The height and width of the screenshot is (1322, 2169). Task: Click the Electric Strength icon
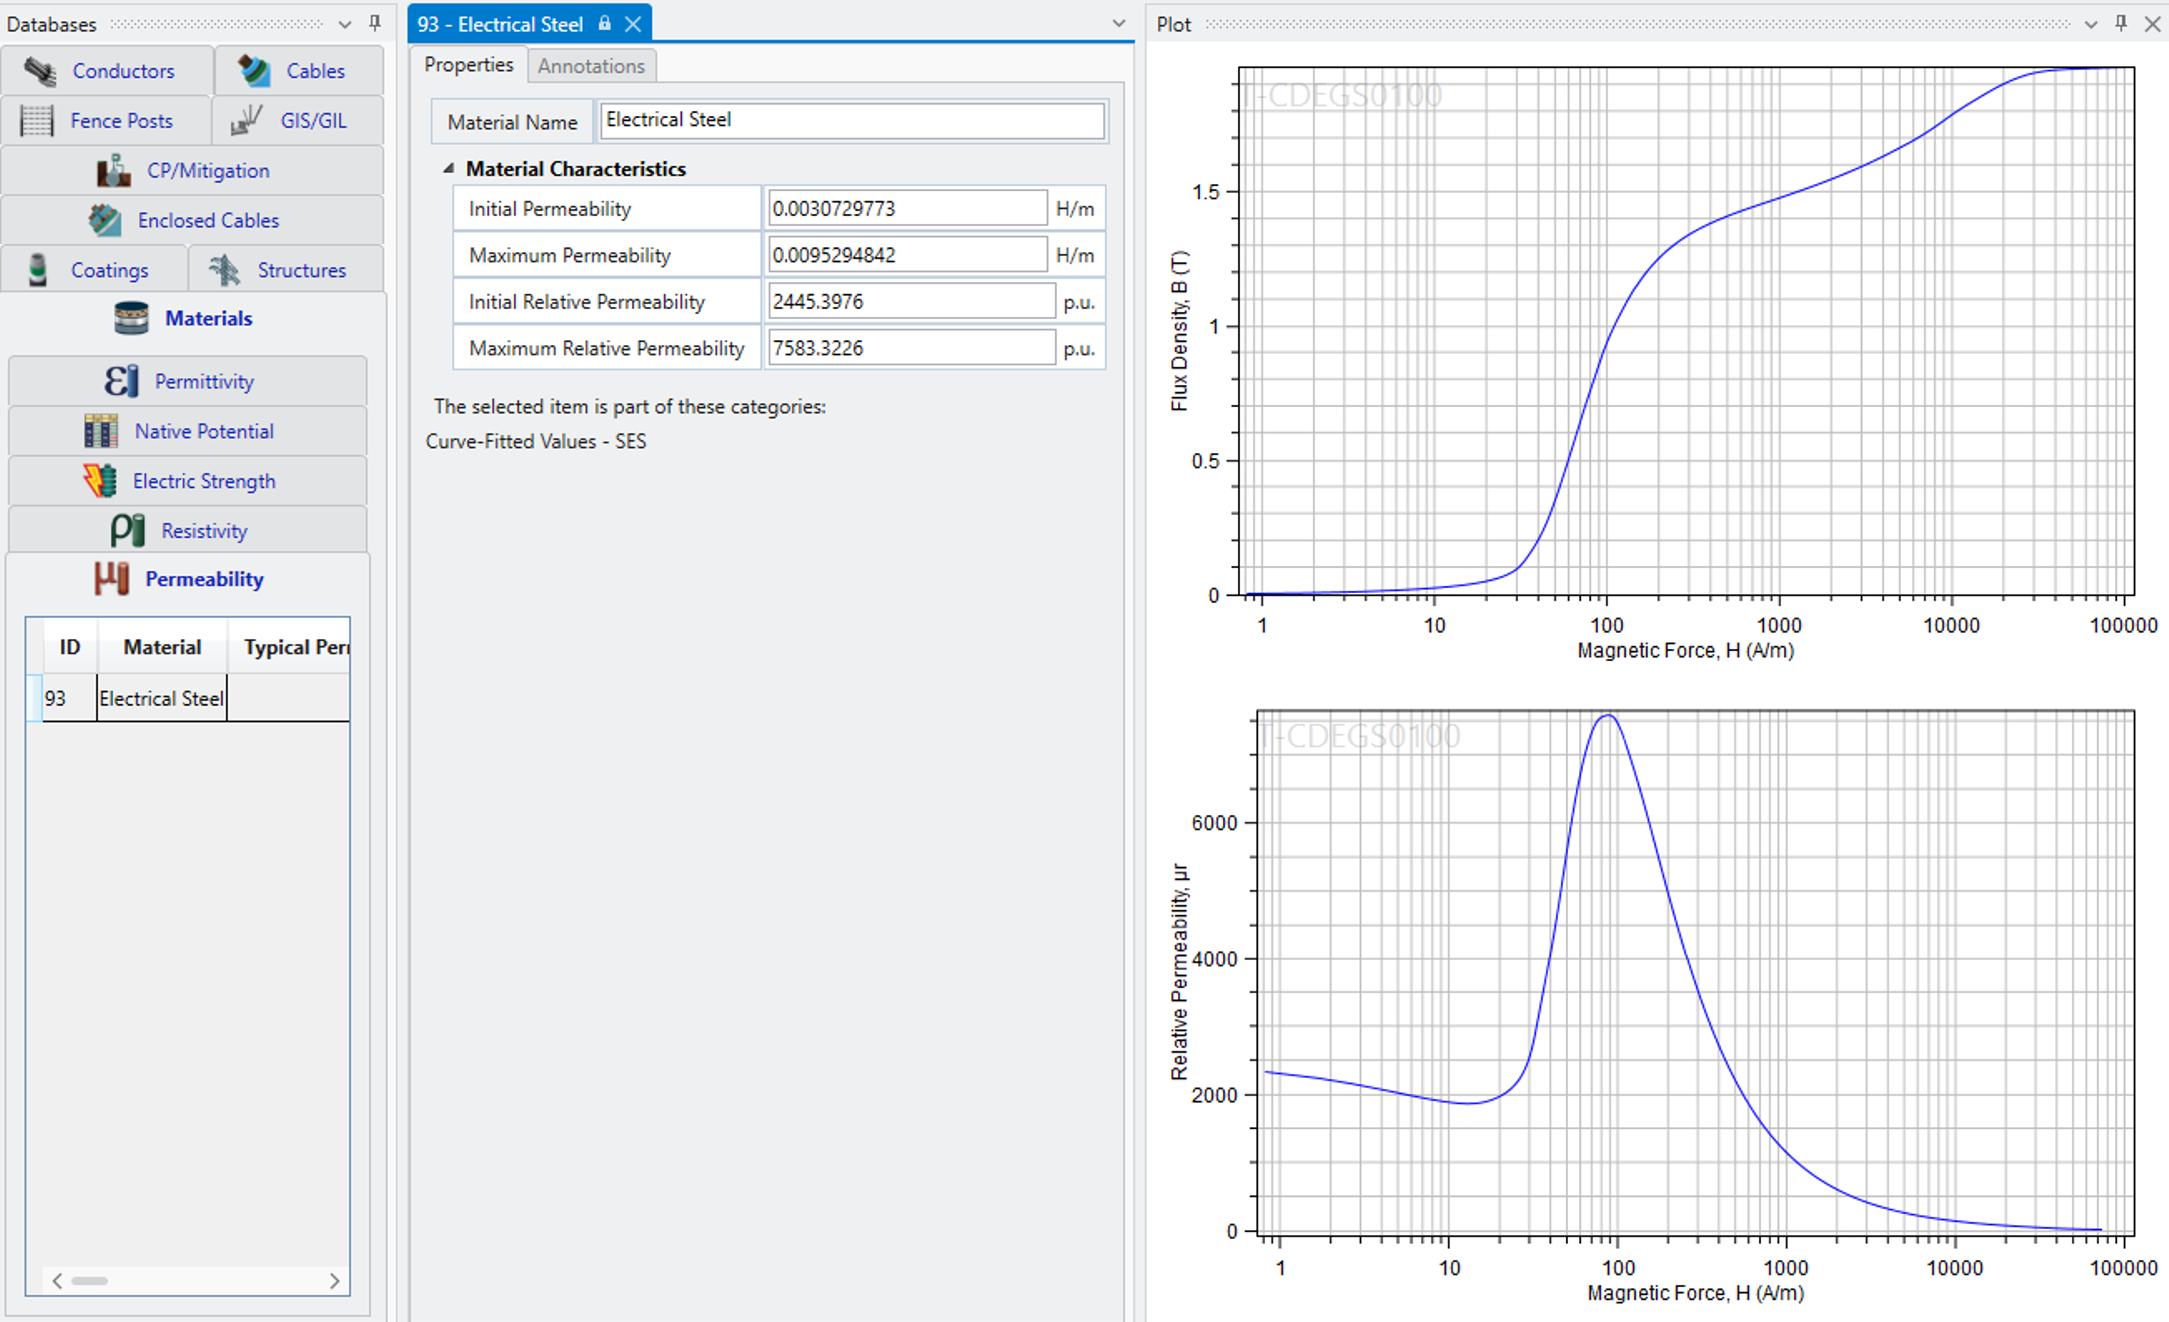(99, 481)
